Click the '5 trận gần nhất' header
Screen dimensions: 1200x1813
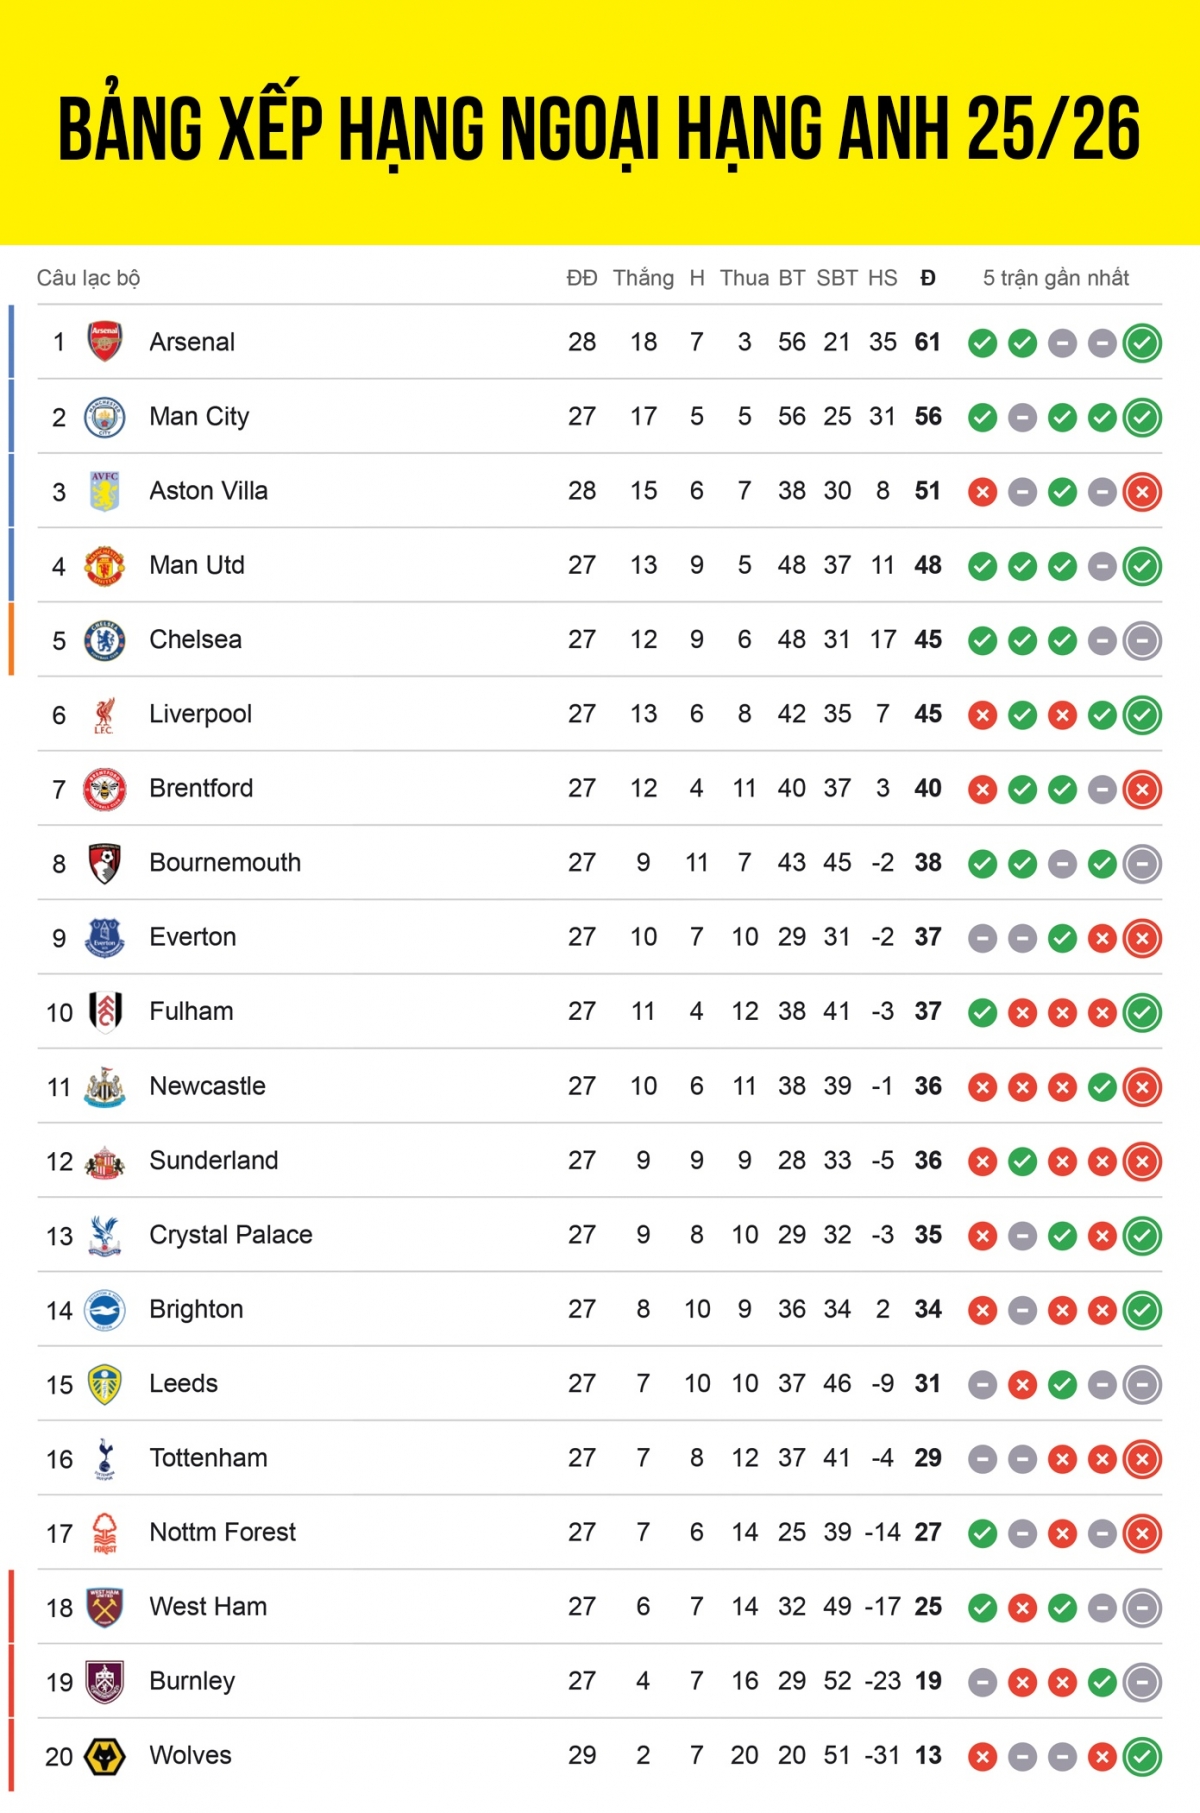tap(1056, 278)
